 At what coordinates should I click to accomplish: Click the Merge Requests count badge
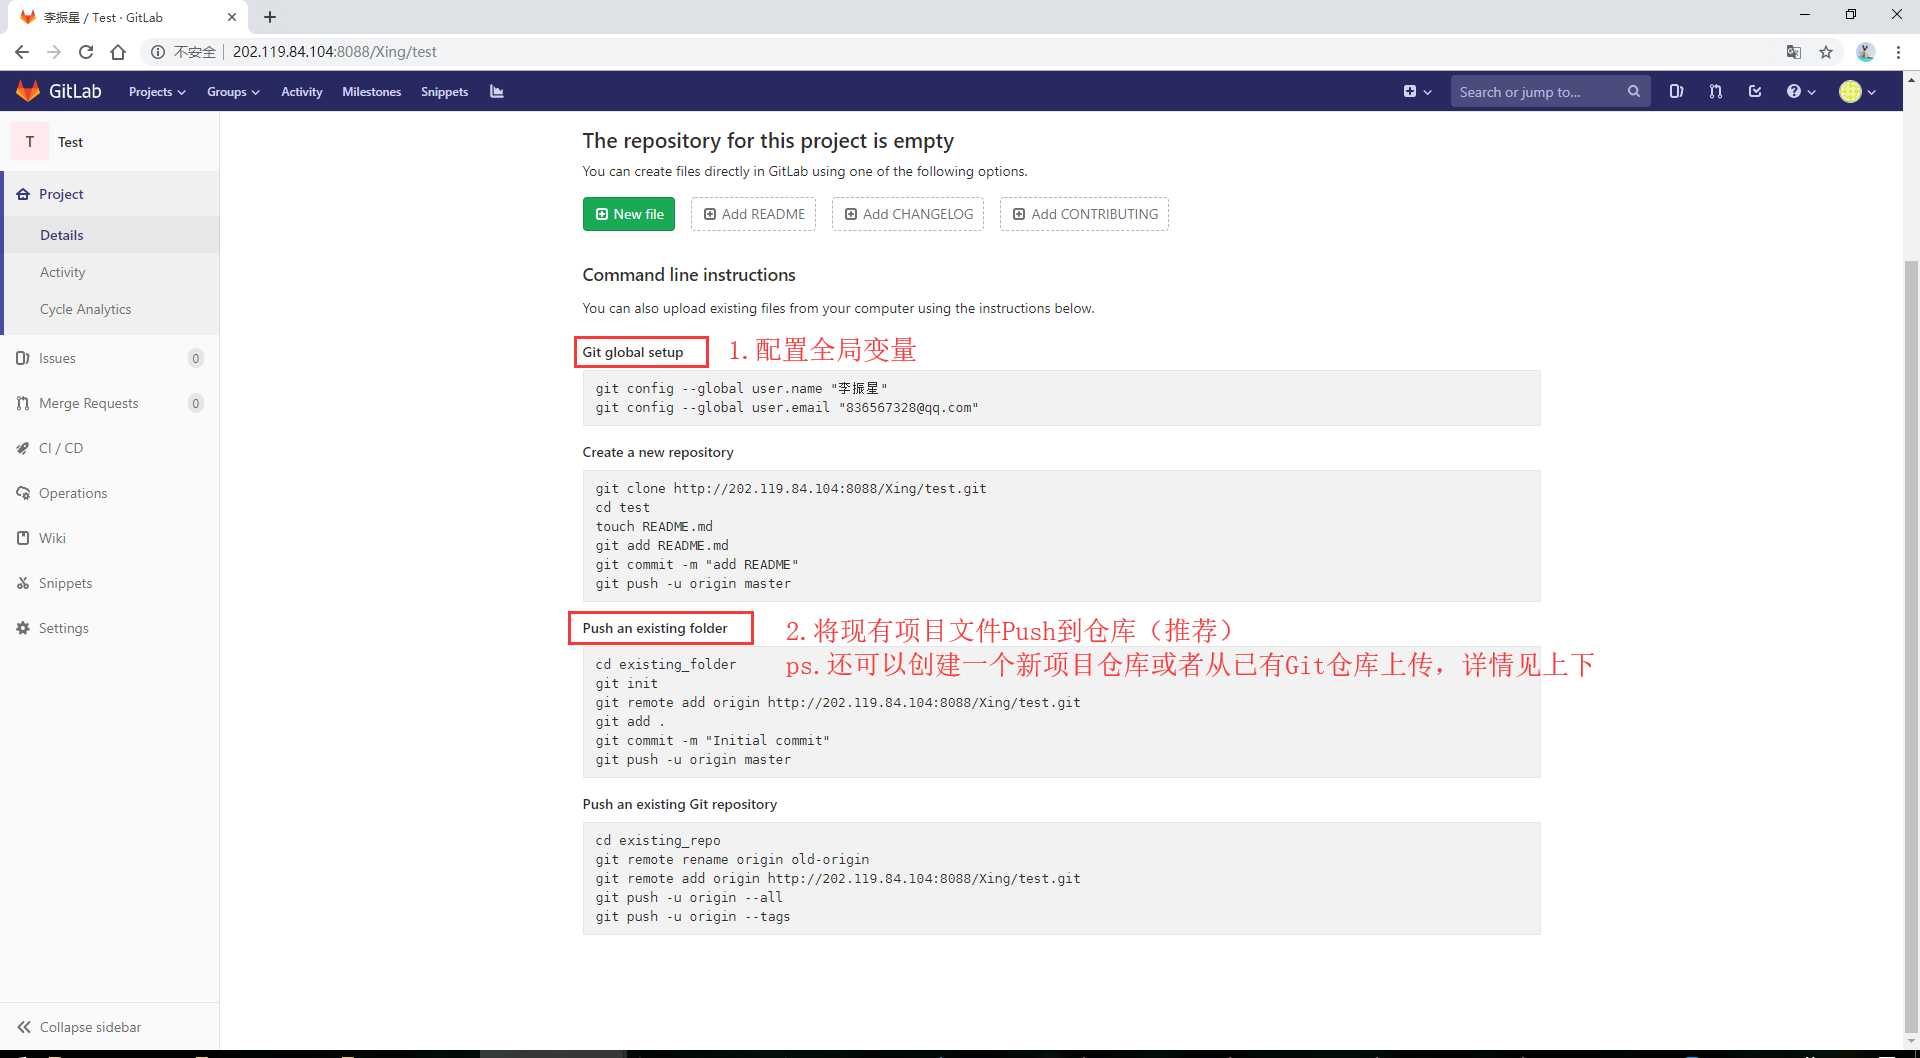(x=196, y=403)
